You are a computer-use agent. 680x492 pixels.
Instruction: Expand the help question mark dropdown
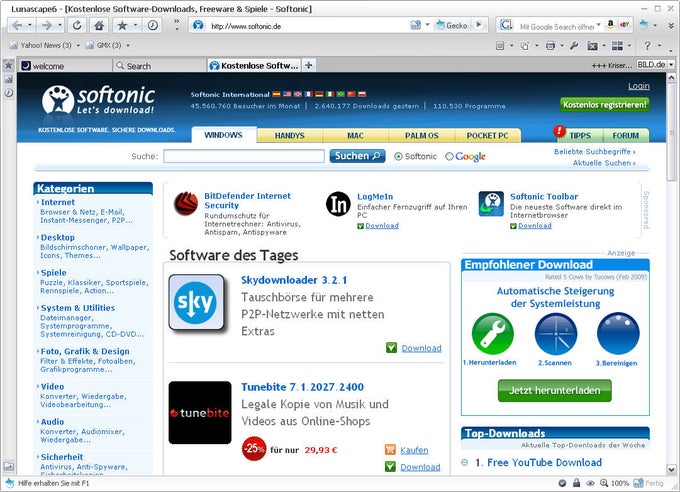(x=660, y=46)
